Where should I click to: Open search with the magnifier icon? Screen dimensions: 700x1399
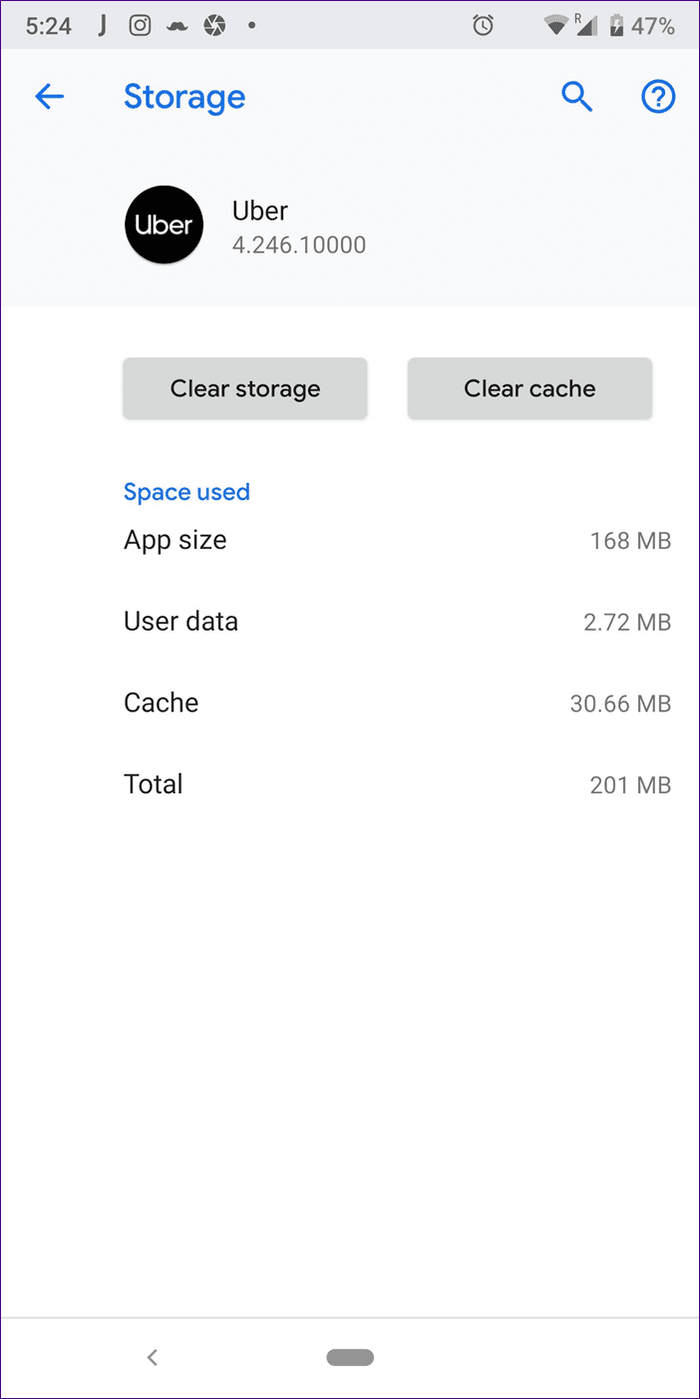coord(577,97)
